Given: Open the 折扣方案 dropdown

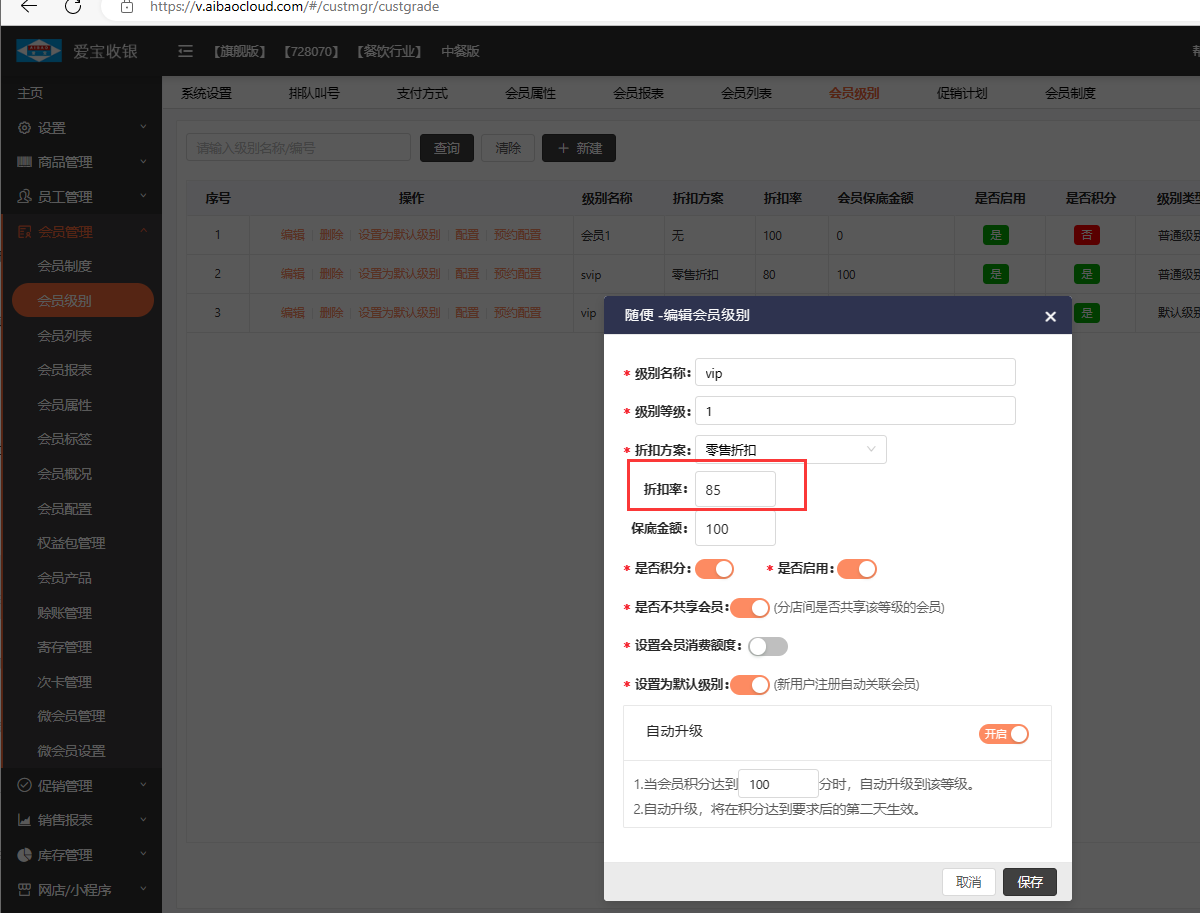Looking at the screenshot, I should coord(790,450).
